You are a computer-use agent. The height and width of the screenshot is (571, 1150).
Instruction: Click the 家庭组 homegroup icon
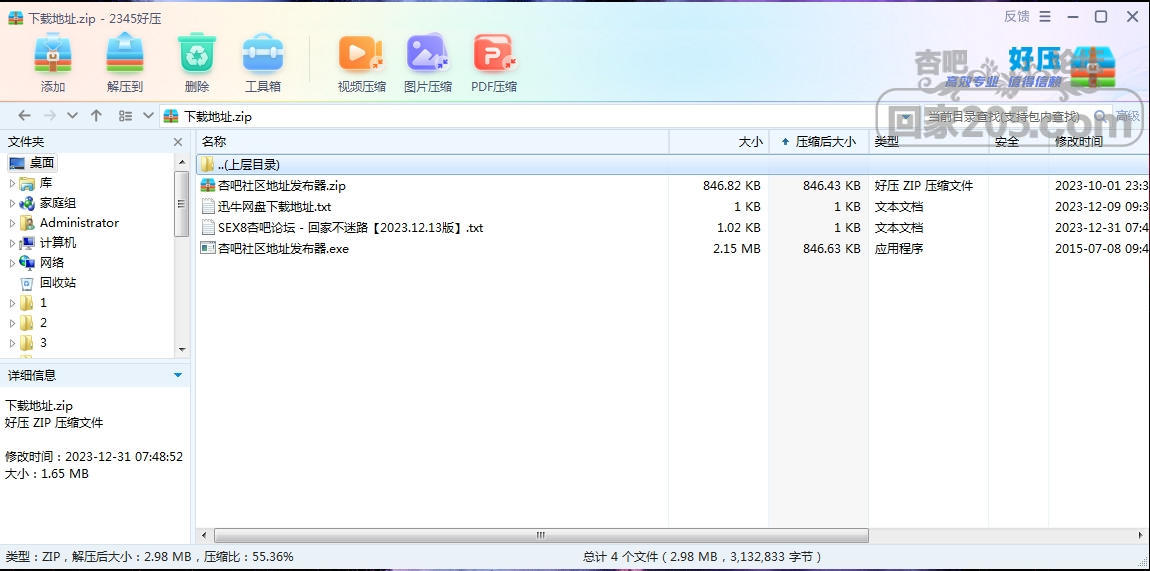click(27, 203)
